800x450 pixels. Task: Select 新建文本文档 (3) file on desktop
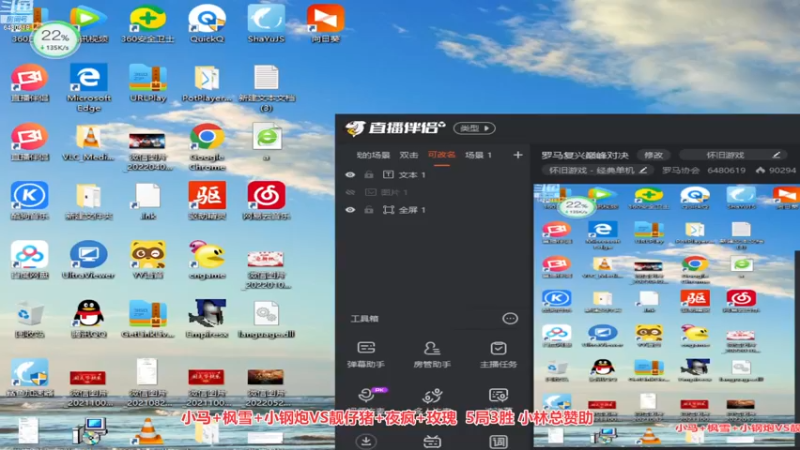click(266, 88)
